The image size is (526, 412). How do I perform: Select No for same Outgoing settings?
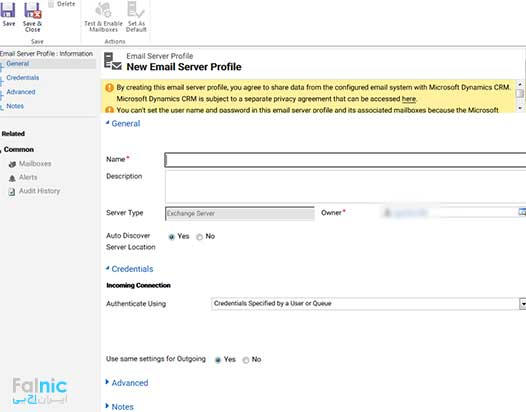(x=246, y=360)
